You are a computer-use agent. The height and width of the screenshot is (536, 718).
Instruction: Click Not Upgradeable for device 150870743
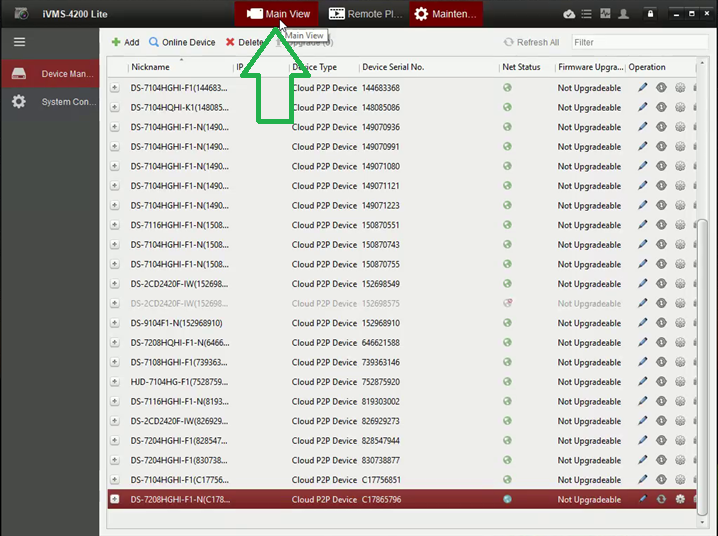click(x=589, y=244)
